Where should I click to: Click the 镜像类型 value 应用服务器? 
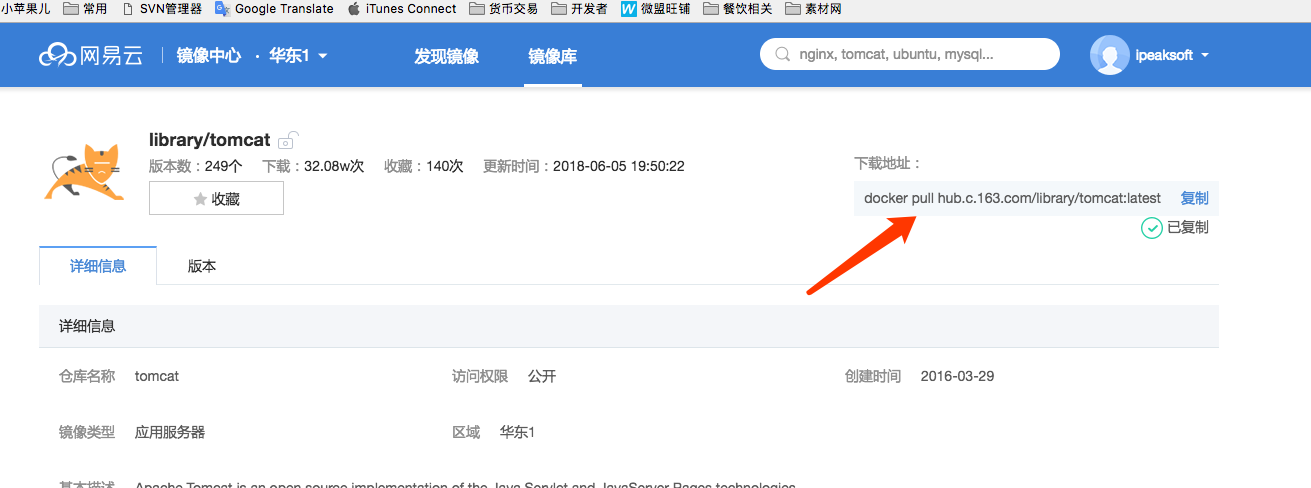pos(170,433)
